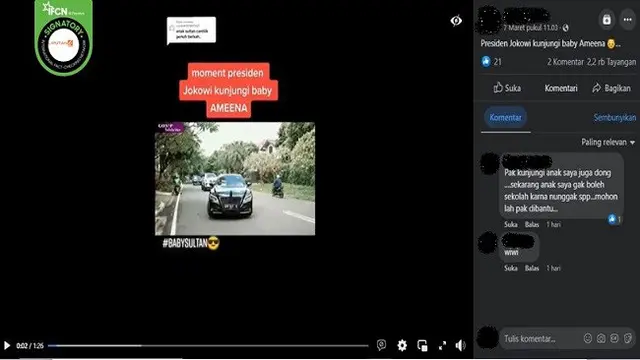640x360 pixels.
Task: Click the car video frame
Action: click(x=235, y=179)
